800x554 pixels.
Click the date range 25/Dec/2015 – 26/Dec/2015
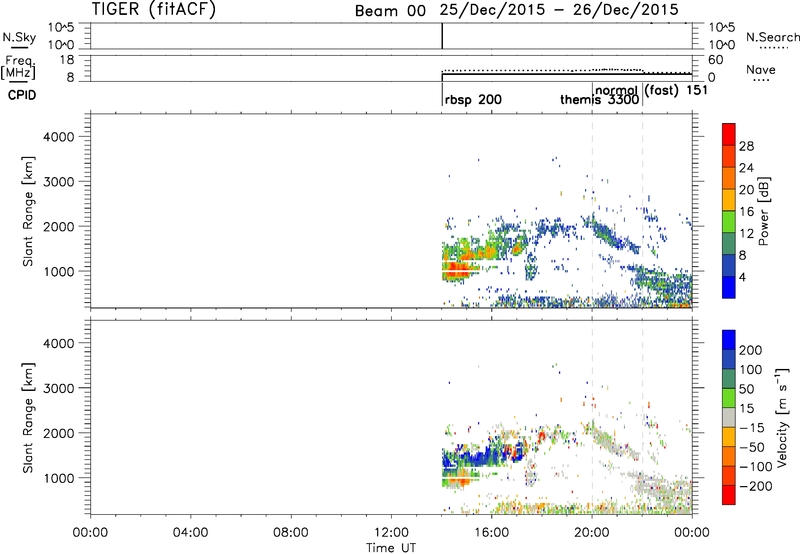click(559, 10)
